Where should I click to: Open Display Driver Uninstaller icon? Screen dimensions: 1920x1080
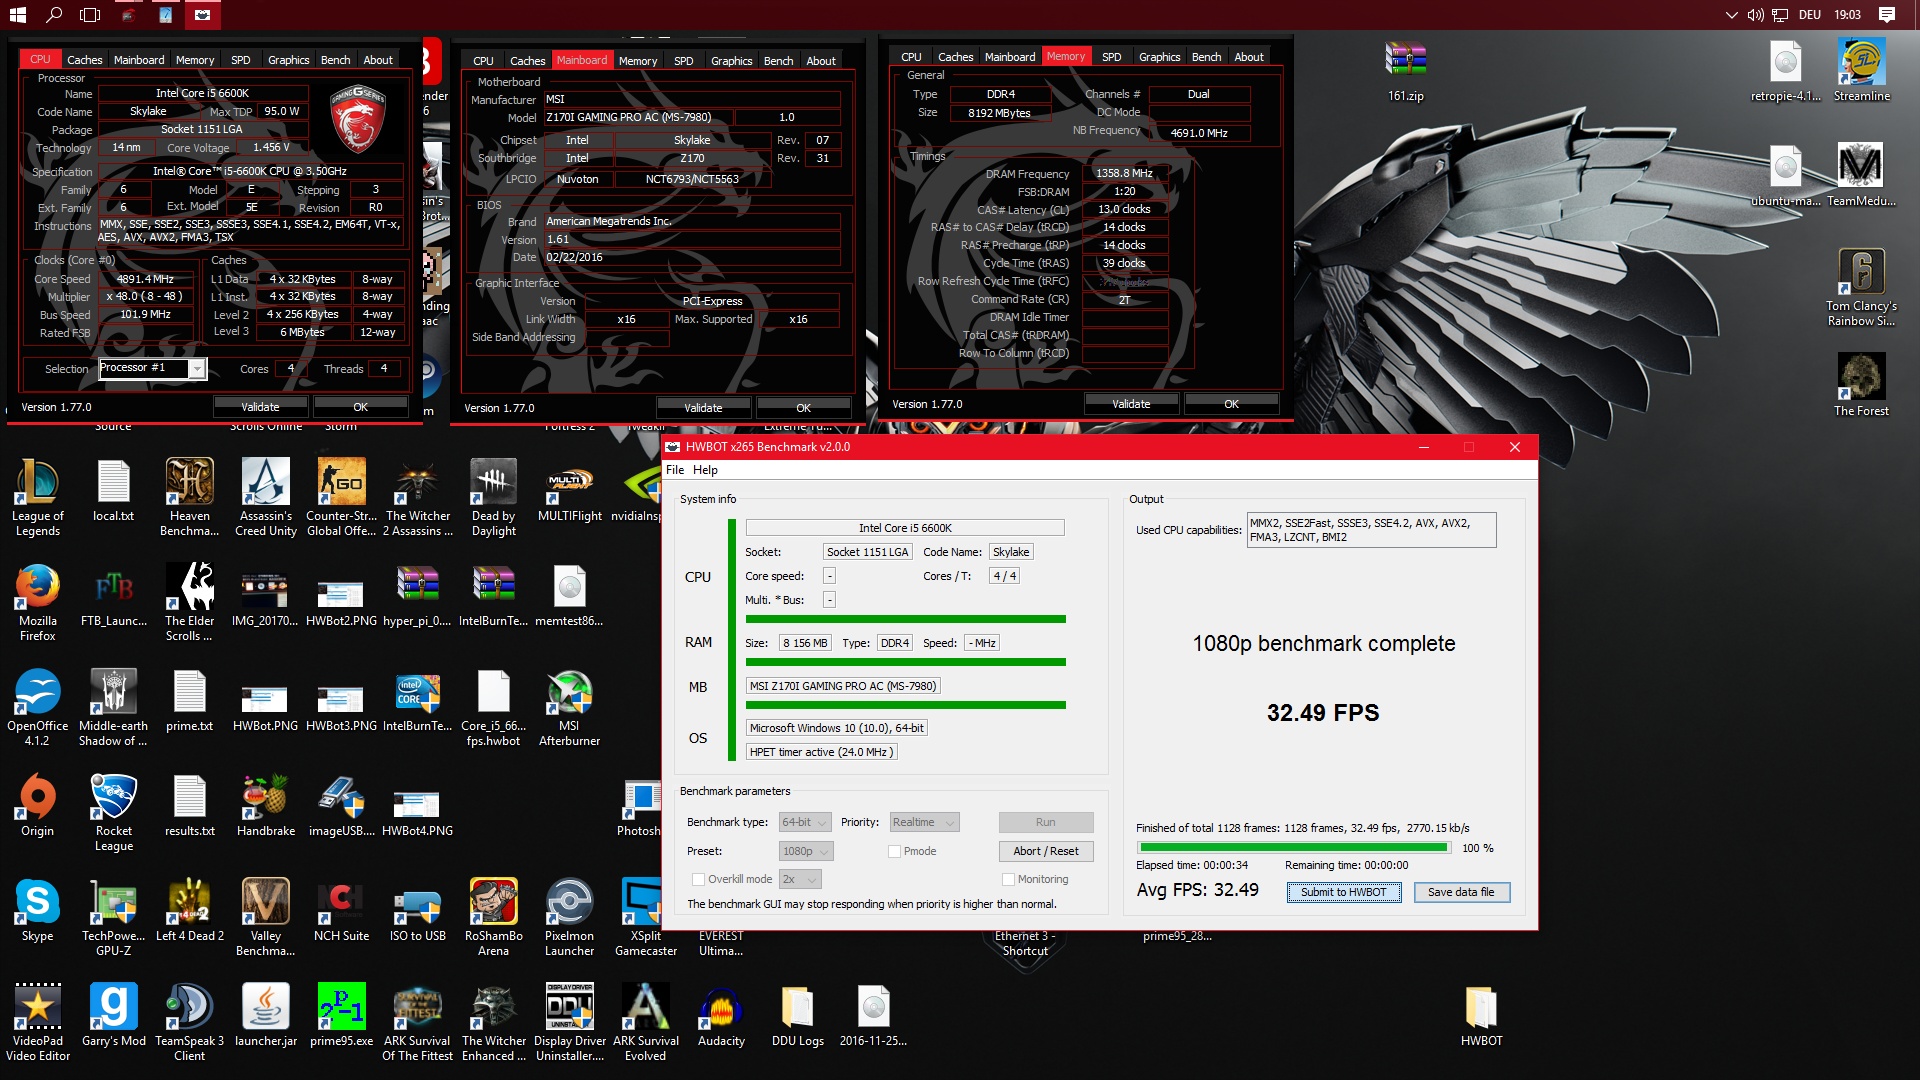tap(569, 1022)
